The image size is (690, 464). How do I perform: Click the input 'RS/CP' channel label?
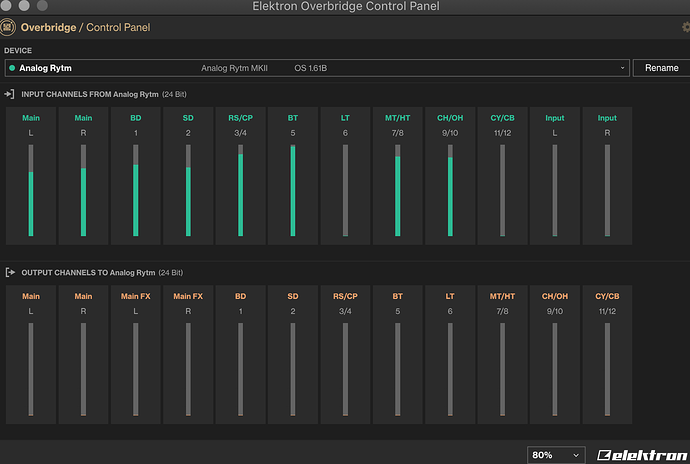tap(240, 118)
